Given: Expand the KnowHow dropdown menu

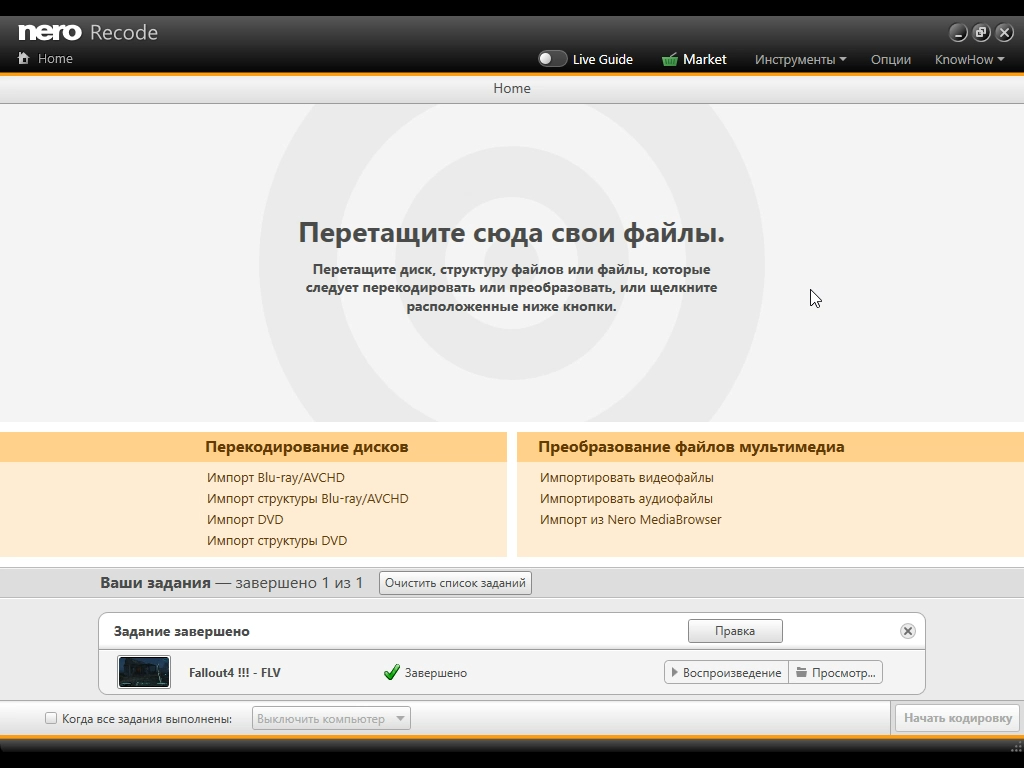Looking at the screenshot, I should tap(970, 59).
